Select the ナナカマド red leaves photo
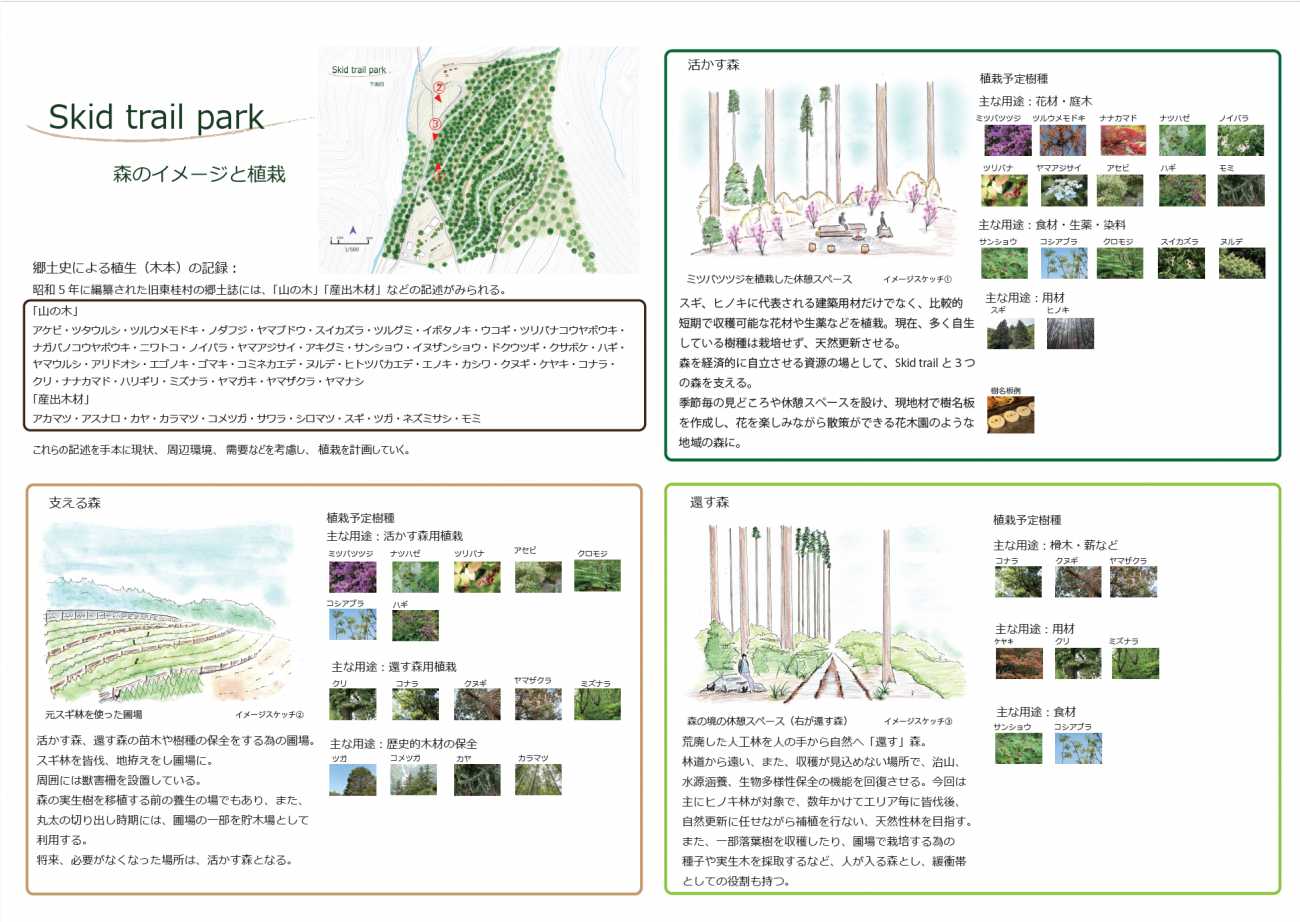 pyautogui.click(x=1120, y=140)
